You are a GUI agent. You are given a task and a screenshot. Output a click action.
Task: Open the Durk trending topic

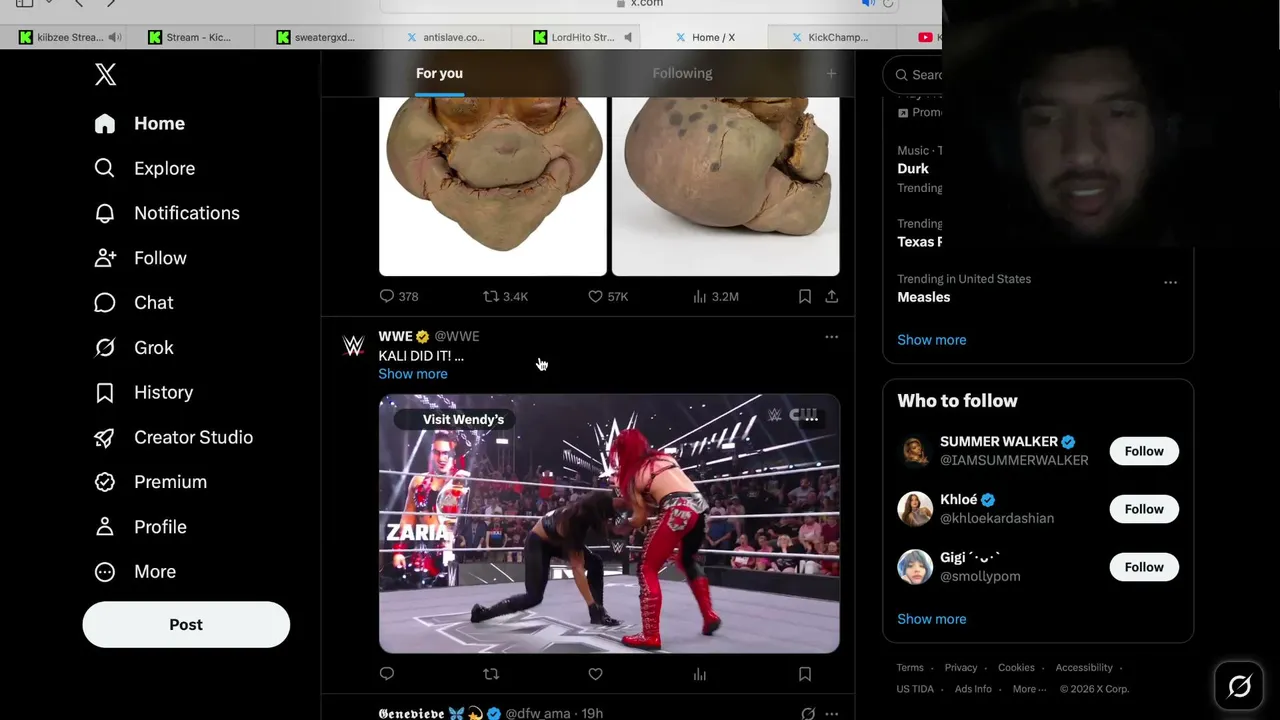click(913, 168)
